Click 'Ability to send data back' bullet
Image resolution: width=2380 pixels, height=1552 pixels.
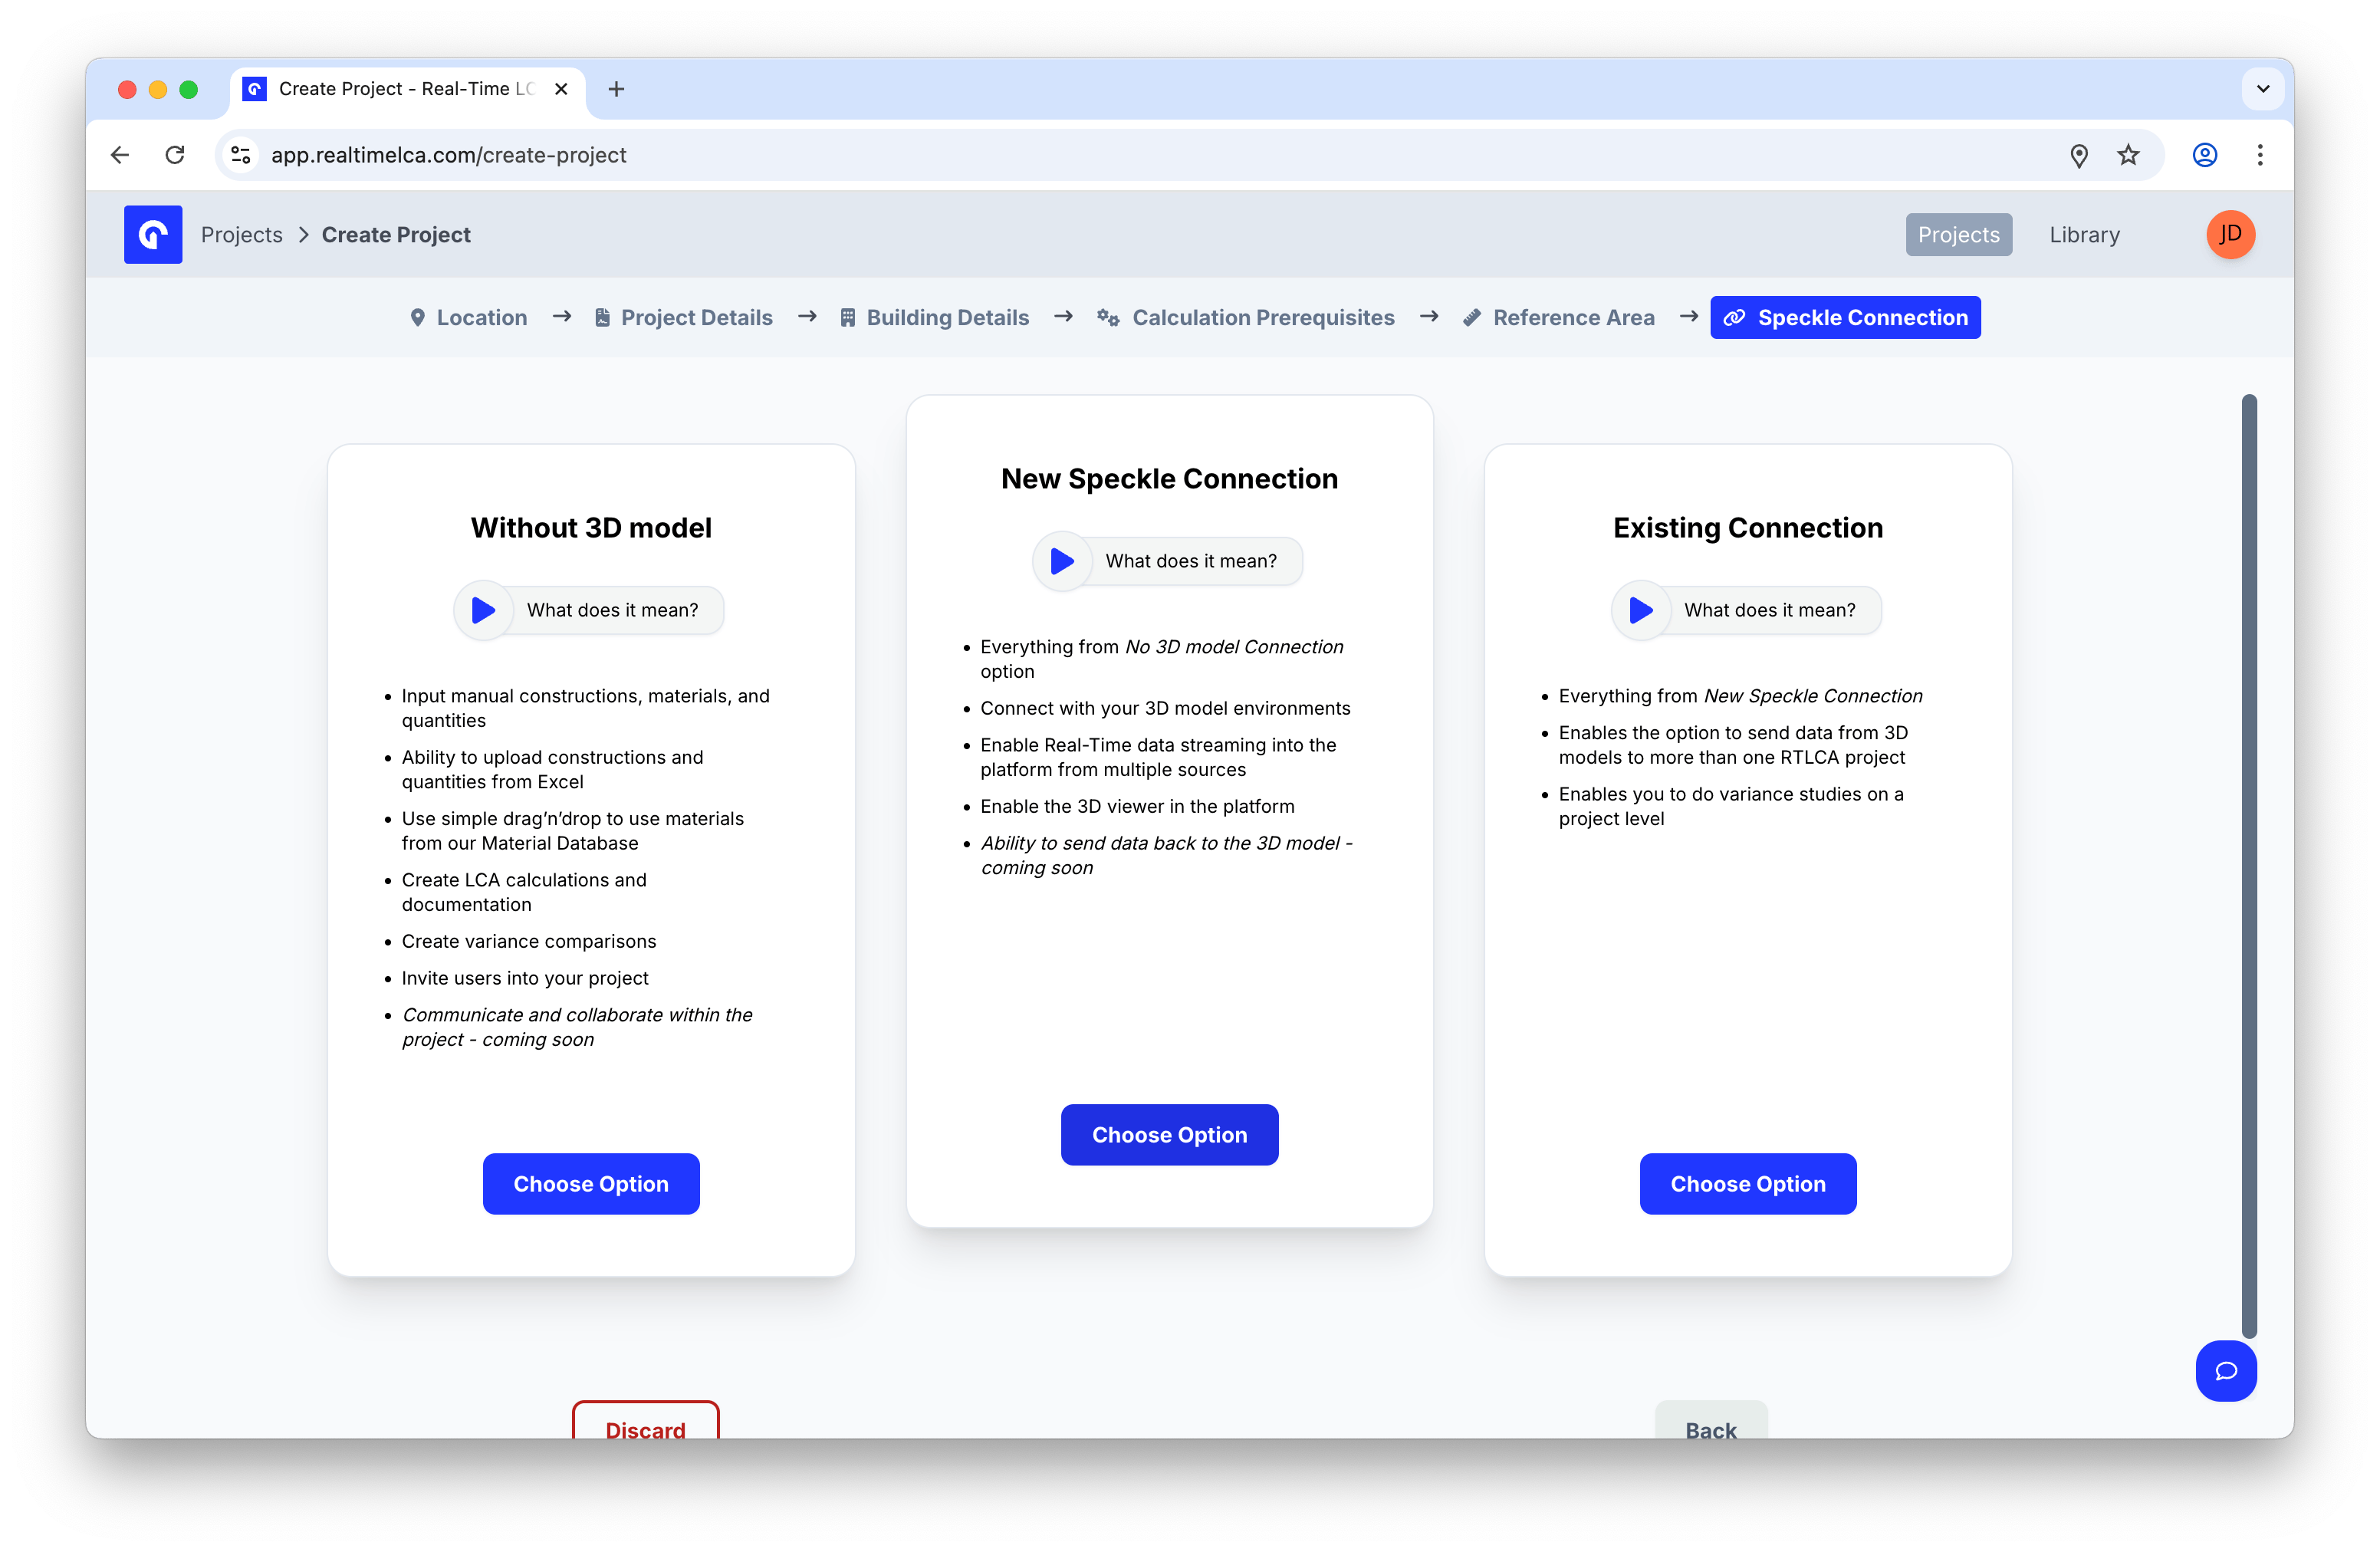click(1167, 855)
